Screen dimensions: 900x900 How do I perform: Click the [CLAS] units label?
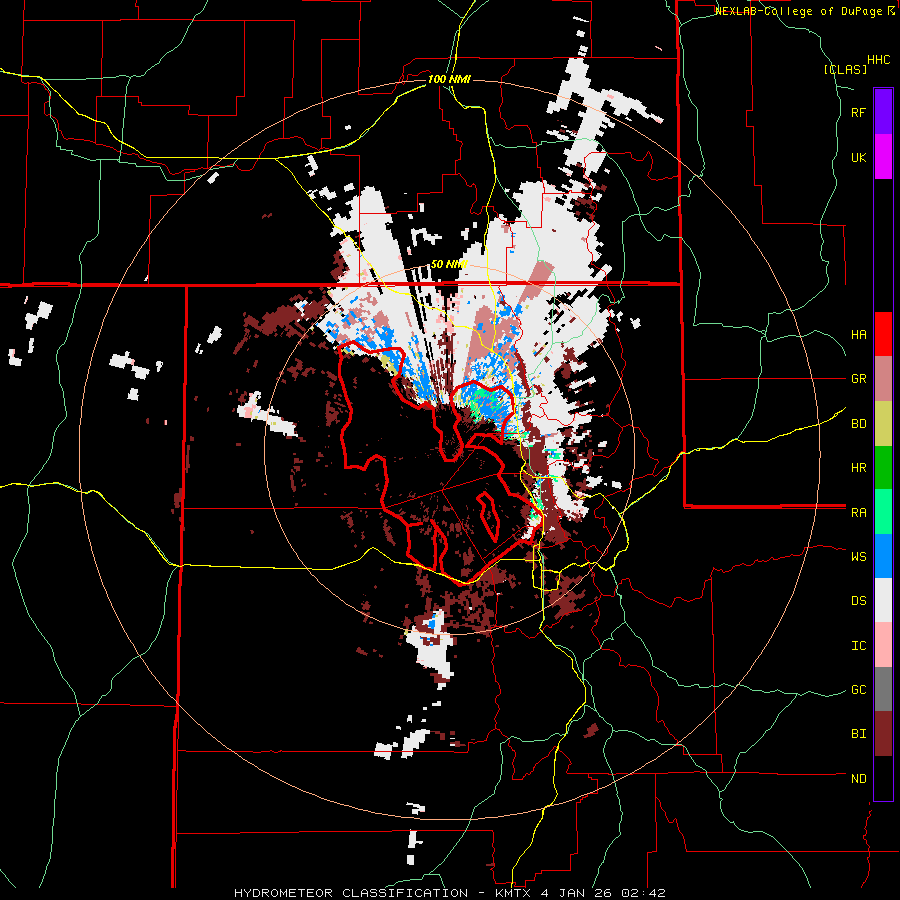click(845, 69)
